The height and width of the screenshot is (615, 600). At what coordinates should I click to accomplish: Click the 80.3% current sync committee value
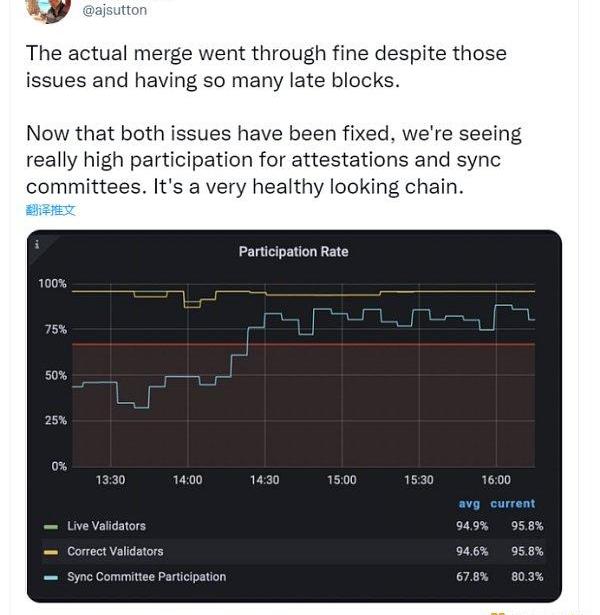tap(526, 576)
